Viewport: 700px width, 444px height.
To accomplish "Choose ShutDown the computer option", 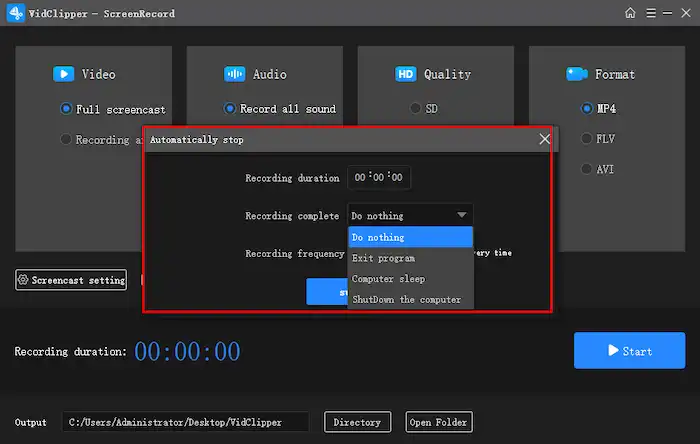I will click(x=410, y=299).
